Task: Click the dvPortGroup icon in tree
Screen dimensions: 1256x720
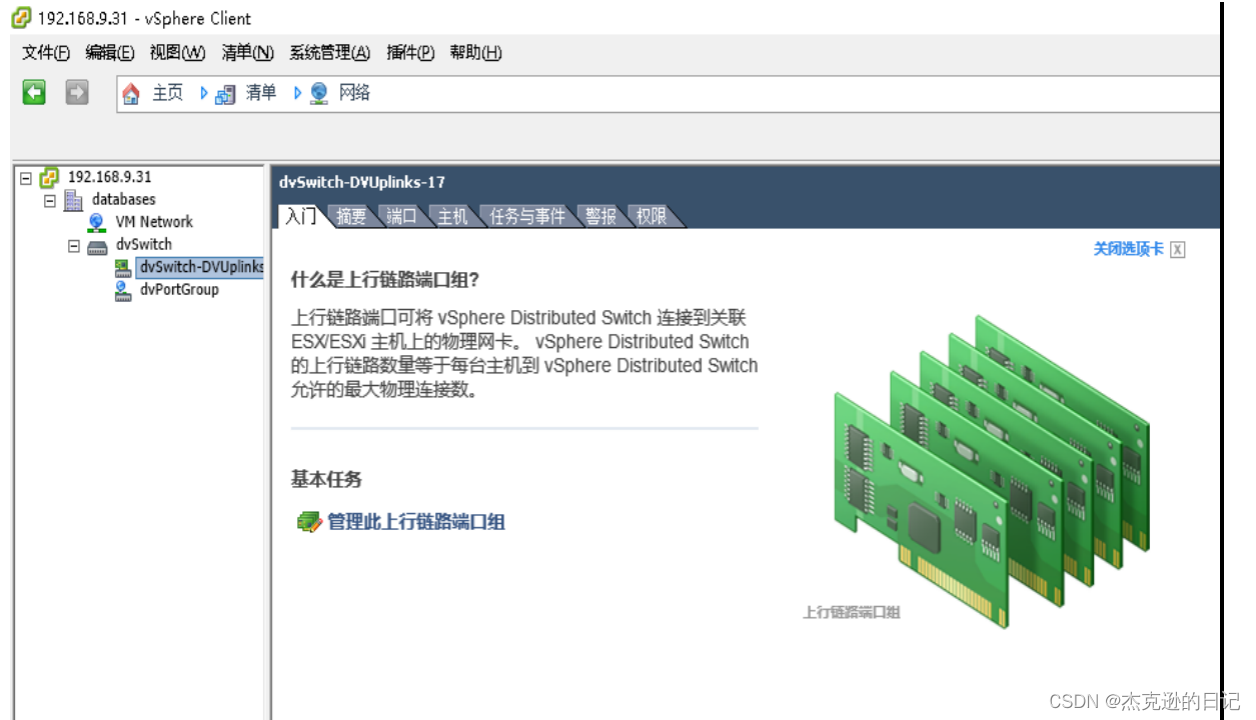Action: coord(123,290)
